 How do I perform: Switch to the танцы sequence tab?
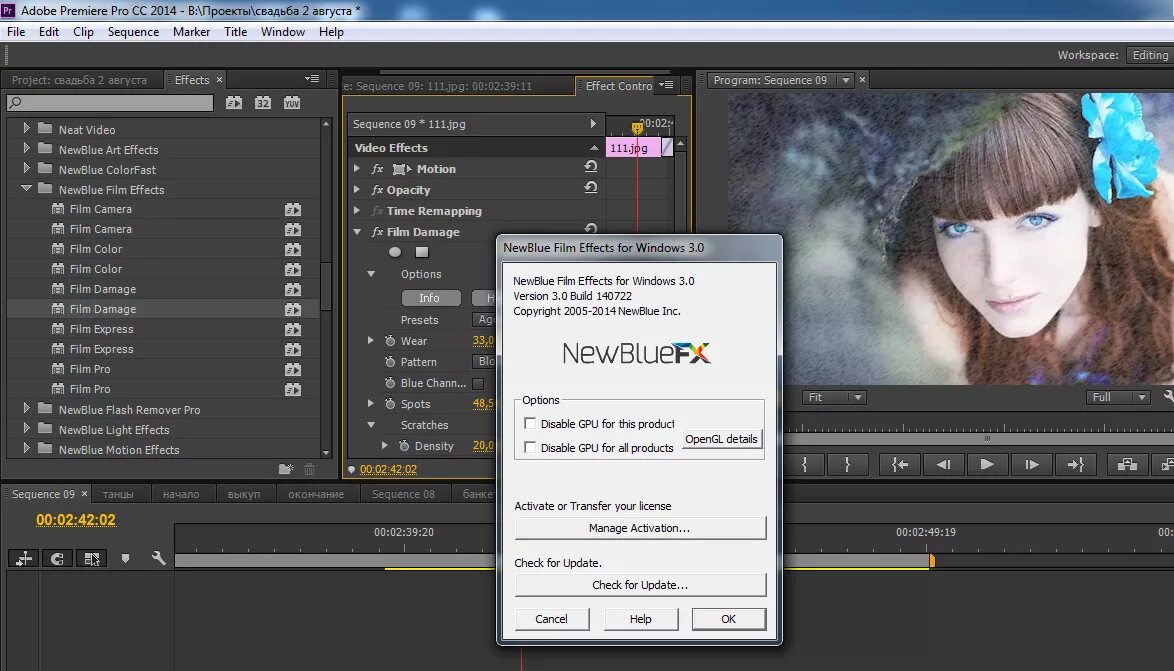[x=118, y=494]
